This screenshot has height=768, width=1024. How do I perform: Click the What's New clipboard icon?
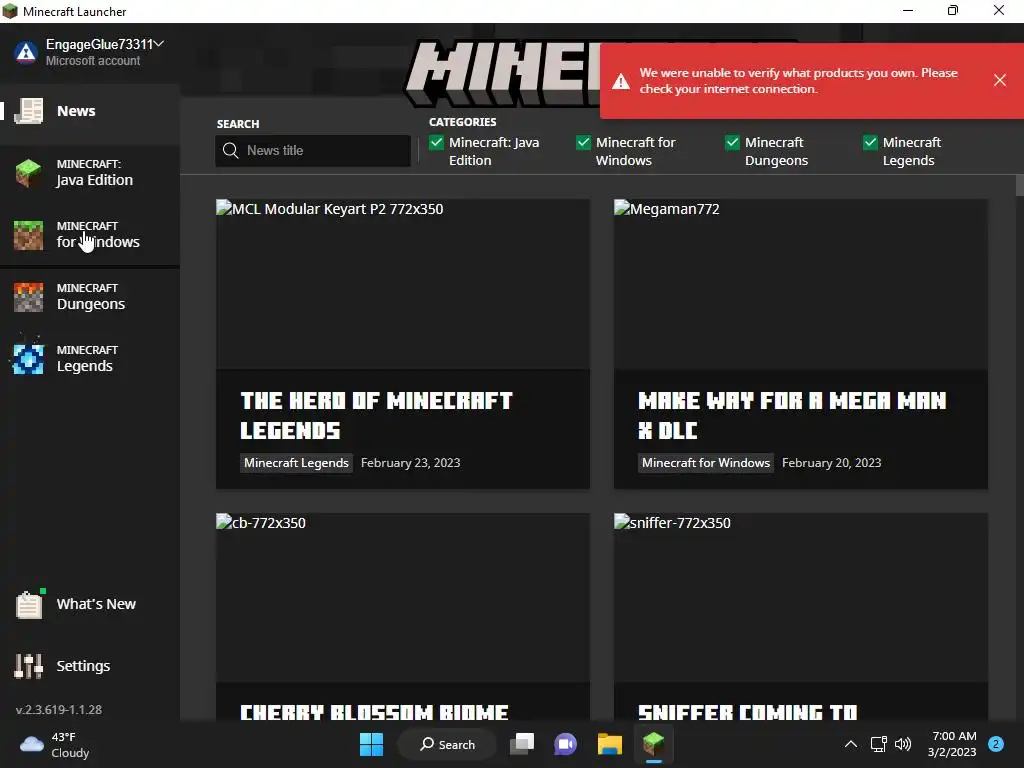click(29, 604)
